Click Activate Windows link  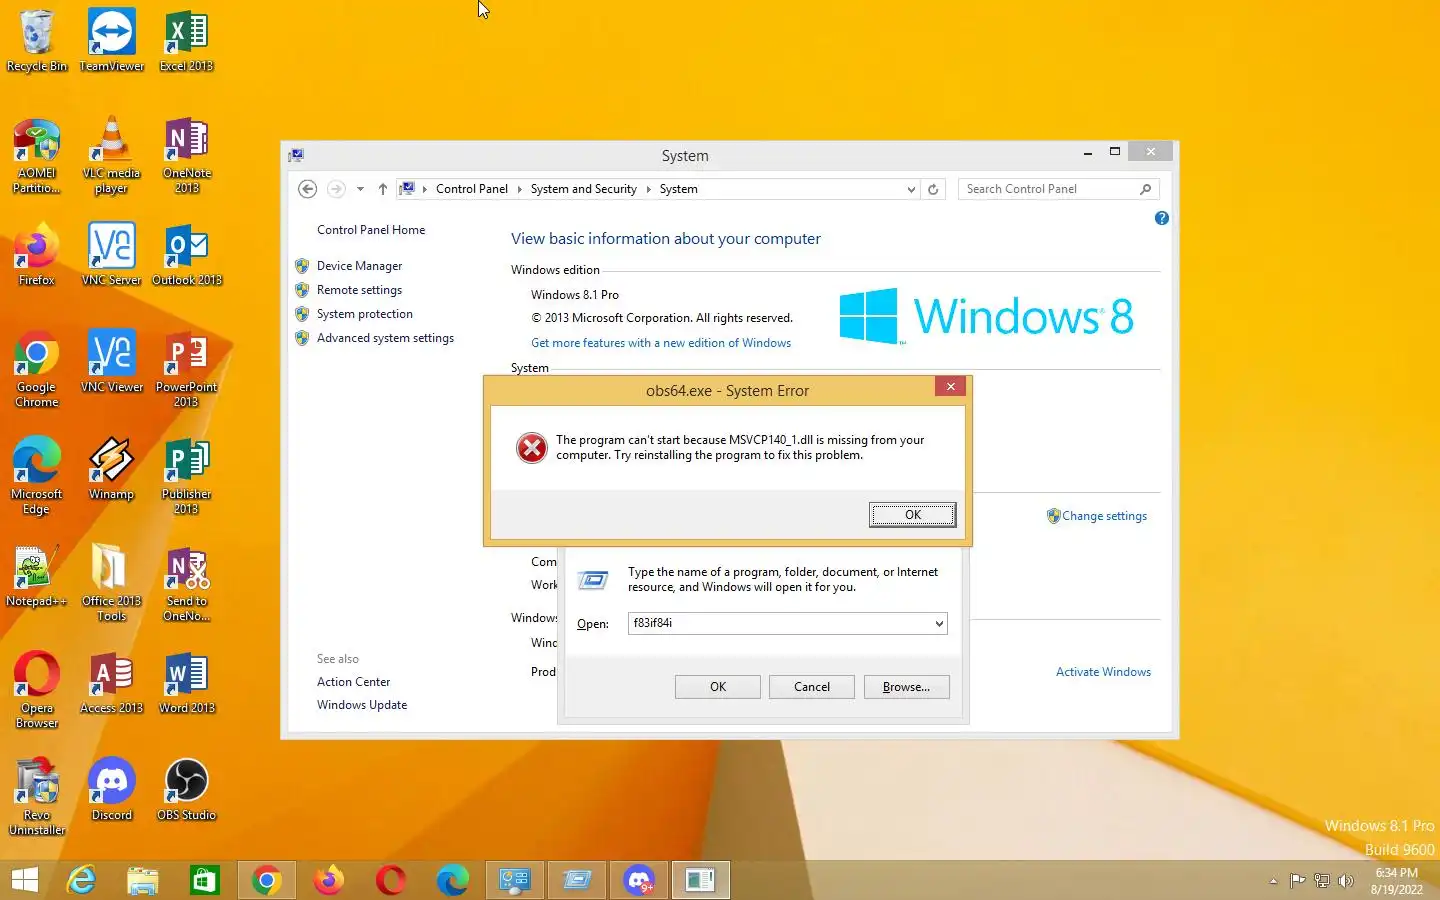[1103, 672]
